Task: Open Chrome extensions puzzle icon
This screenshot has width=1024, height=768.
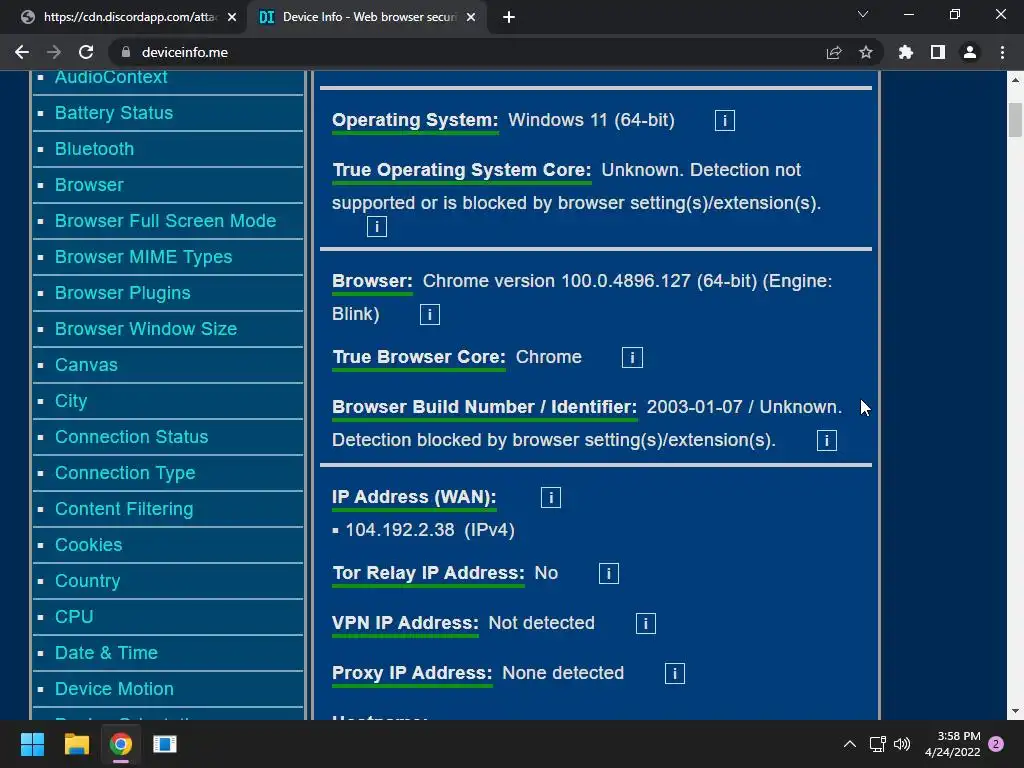Action: pos(906,52)
